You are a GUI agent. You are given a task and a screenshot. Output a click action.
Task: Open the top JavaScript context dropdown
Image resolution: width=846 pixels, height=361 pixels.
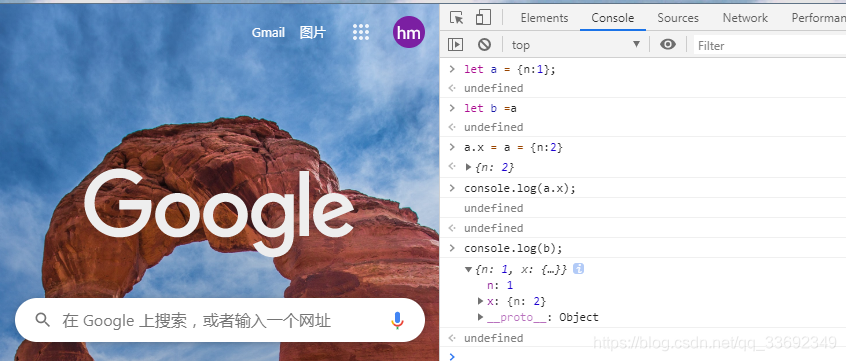pos(576,45)
